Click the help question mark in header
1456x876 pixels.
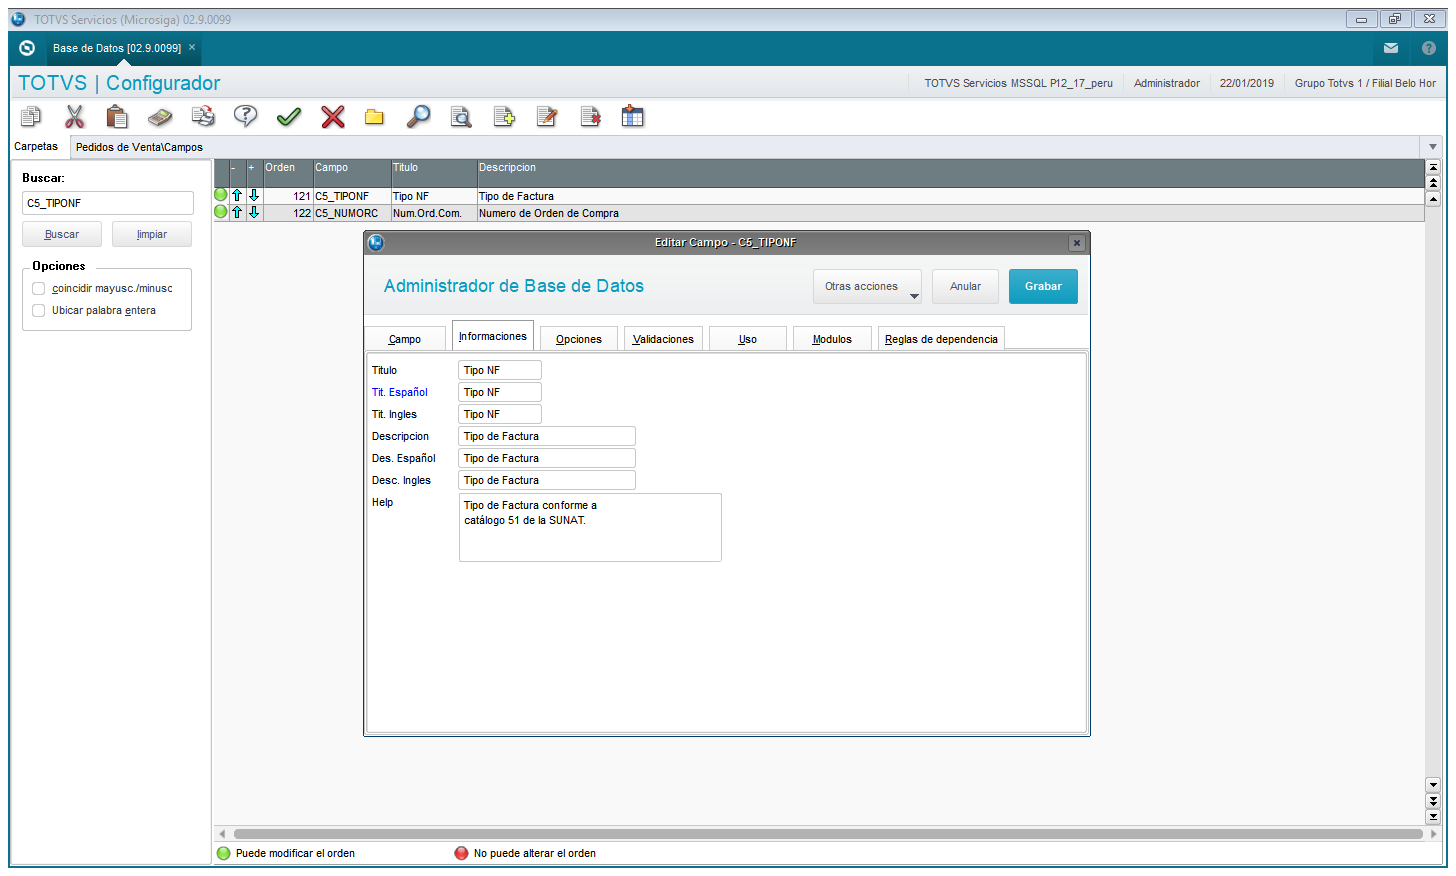click(1429, 48)
